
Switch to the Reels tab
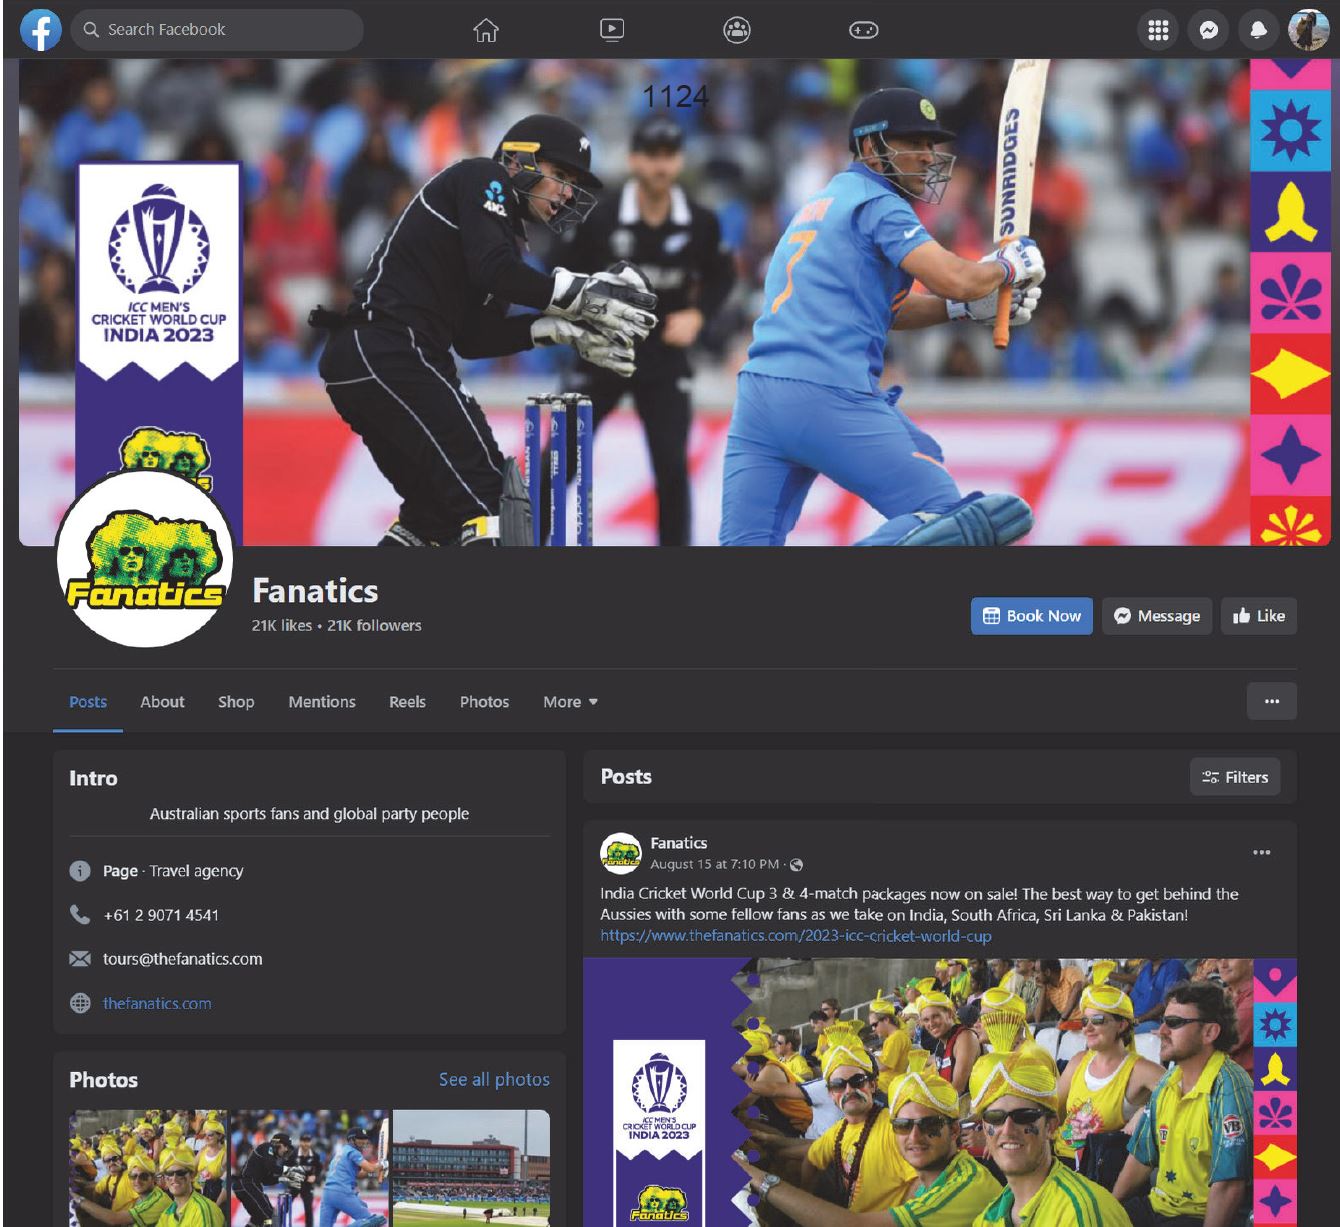point(407,702)
